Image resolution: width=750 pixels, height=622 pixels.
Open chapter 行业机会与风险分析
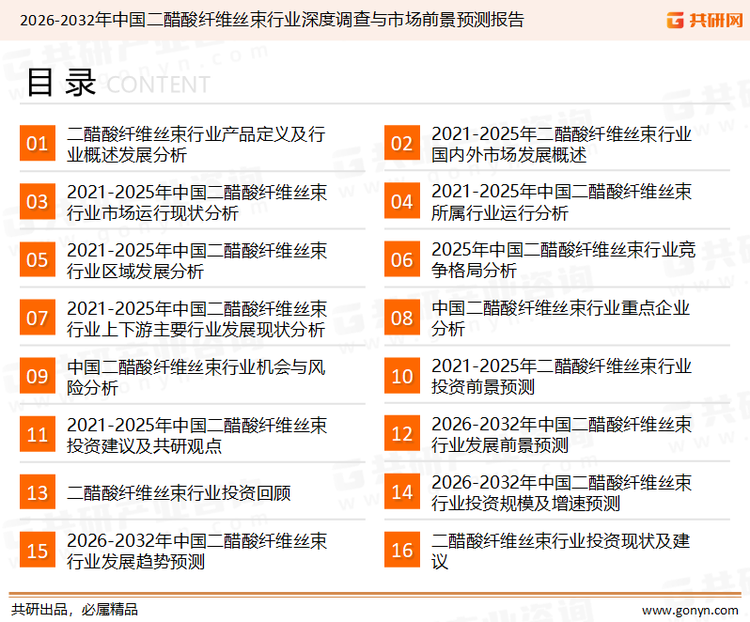click(x=196, y=377)
